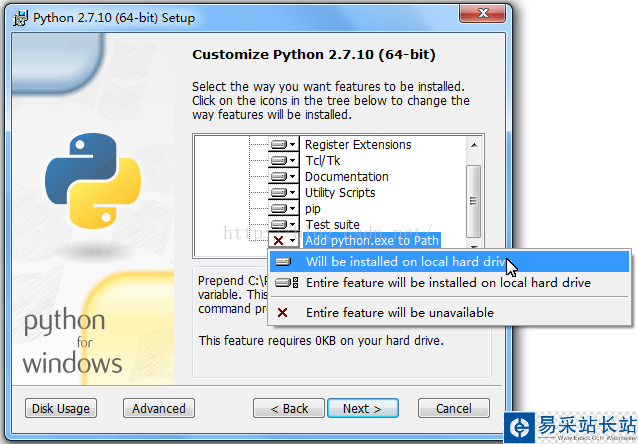
Task: Open the dropdown arrow for Utility Scripts
Action: point(293,192)
